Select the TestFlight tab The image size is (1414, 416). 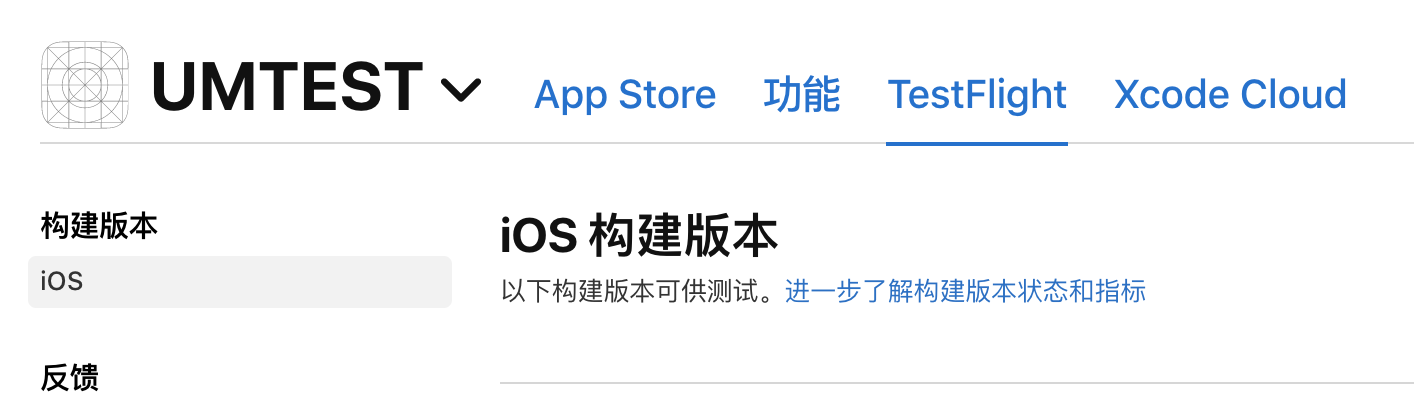coord(977,95)
